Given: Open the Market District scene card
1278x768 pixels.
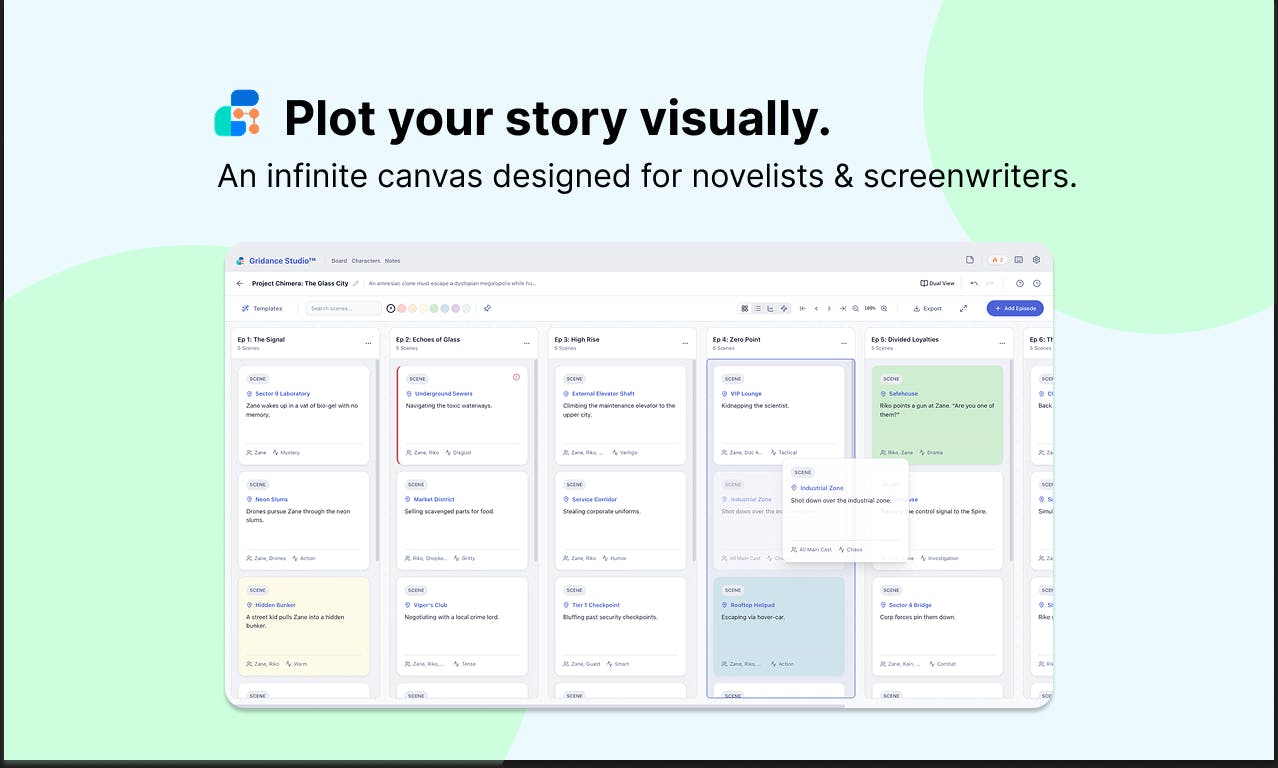Looking at the screenshot, I should (463, 520).
